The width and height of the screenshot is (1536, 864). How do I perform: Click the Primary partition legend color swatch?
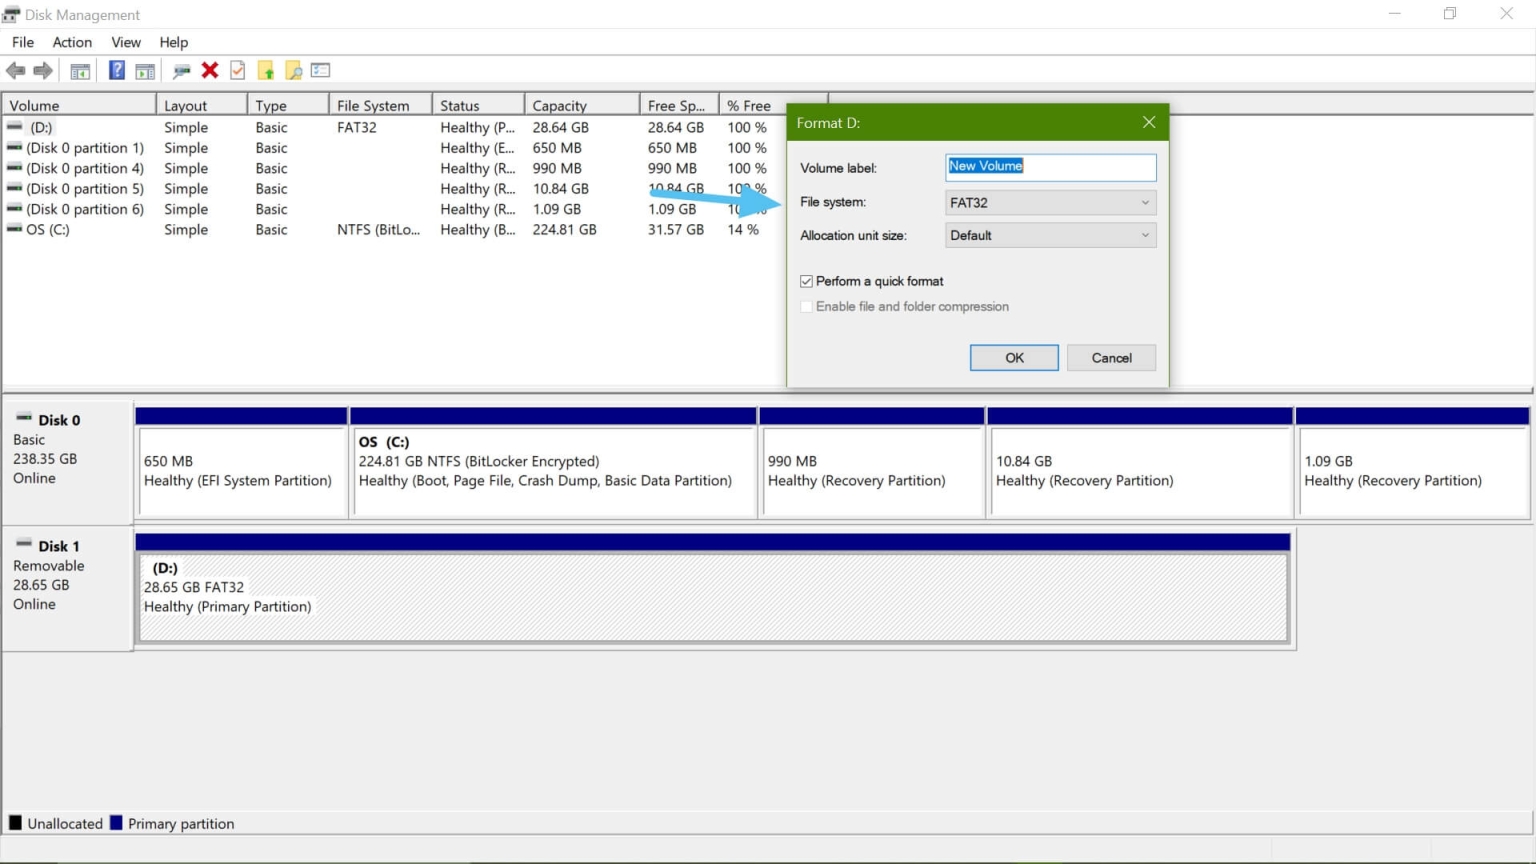tap(117, 823)
